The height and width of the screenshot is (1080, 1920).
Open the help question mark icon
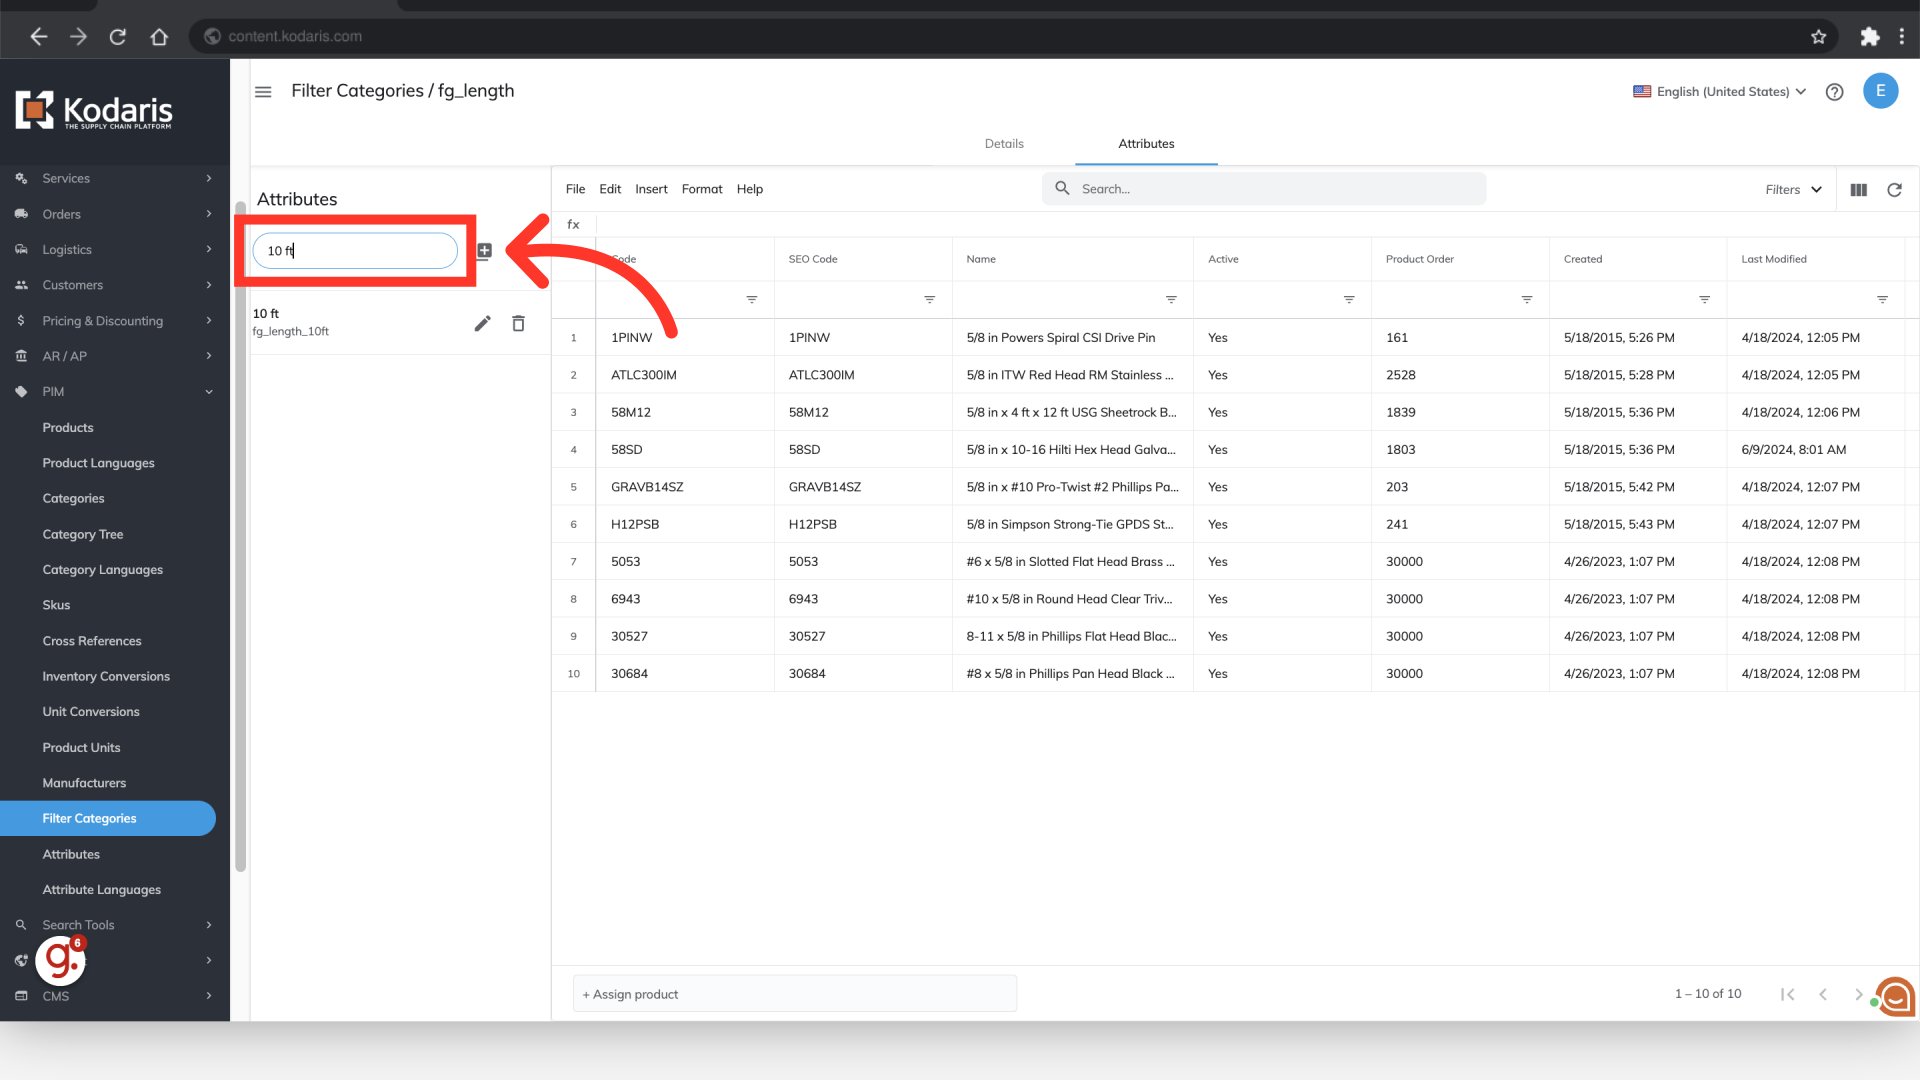point(1834,92)
